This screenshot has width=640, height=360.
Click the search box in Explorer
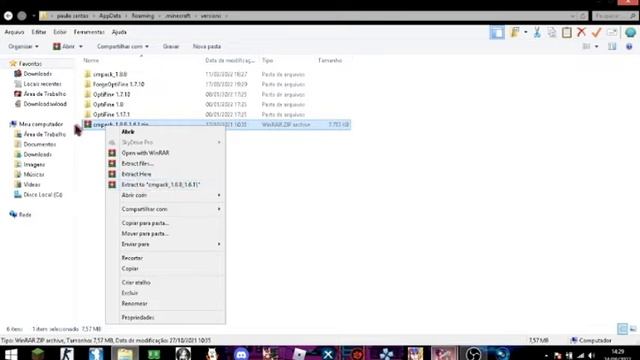(x=615, y=16)
